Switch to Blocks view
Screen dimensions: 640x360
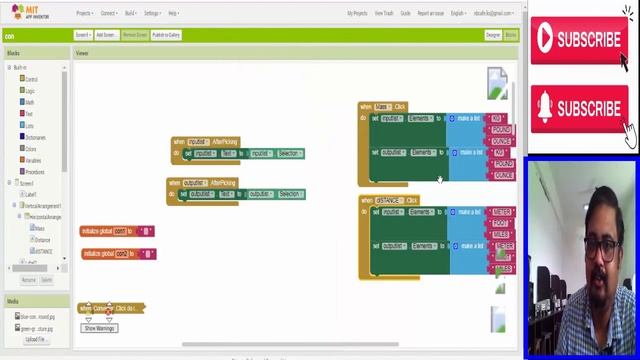coord(511,35)
